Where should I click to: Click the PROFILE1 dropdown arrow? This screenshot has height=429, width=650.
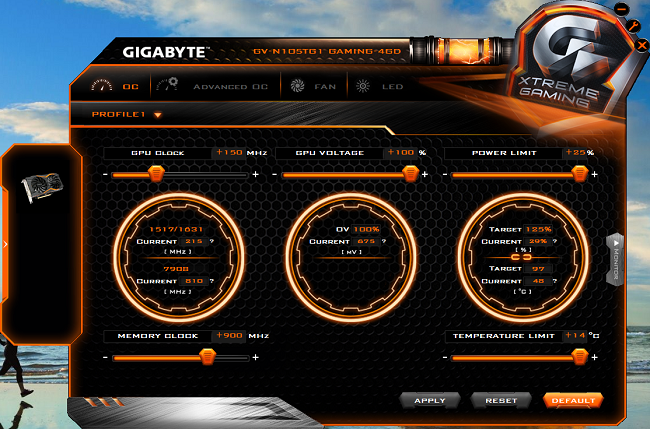click(x=158, y=115)
